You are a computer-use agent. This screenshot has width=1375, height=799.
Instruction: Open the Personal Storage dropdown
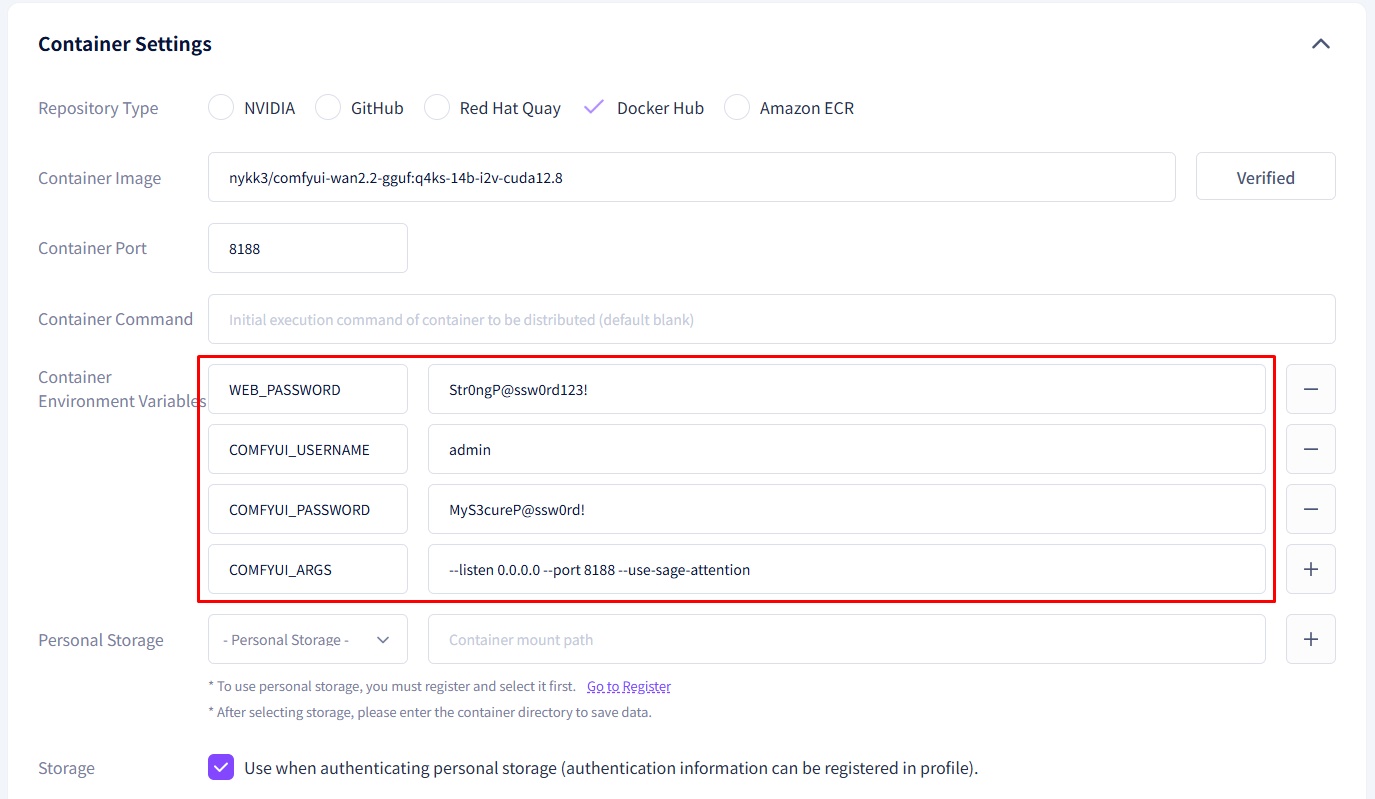click(x=307, y=639)
